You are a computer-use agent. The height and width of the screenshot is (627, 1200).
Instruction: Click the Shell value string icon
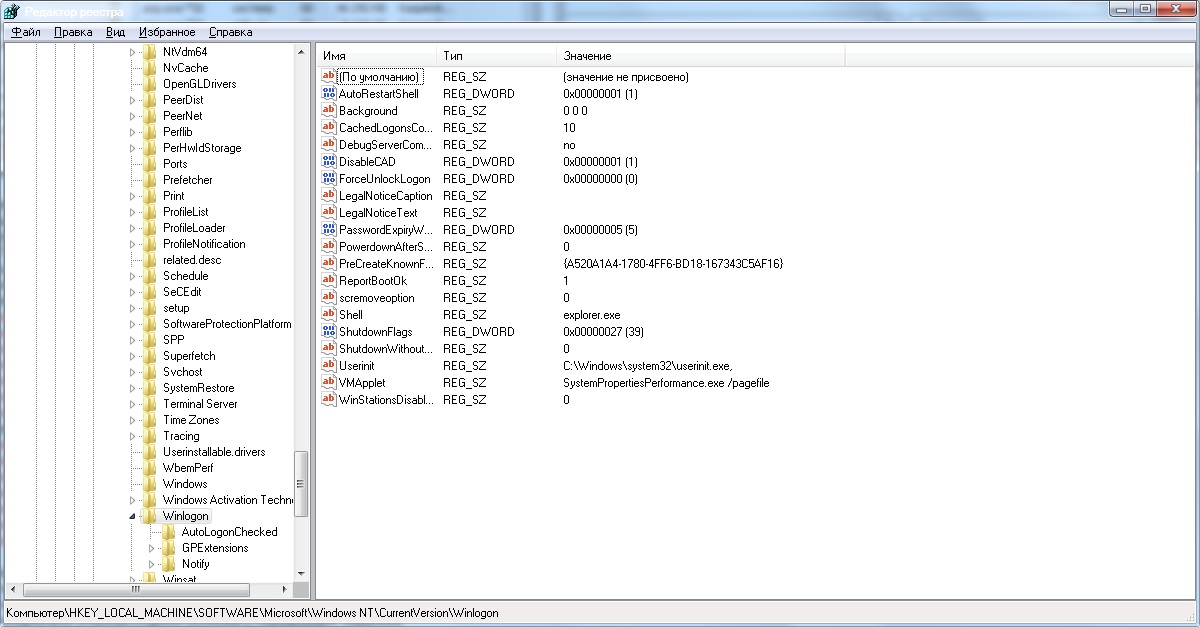[x=328, y=315]
